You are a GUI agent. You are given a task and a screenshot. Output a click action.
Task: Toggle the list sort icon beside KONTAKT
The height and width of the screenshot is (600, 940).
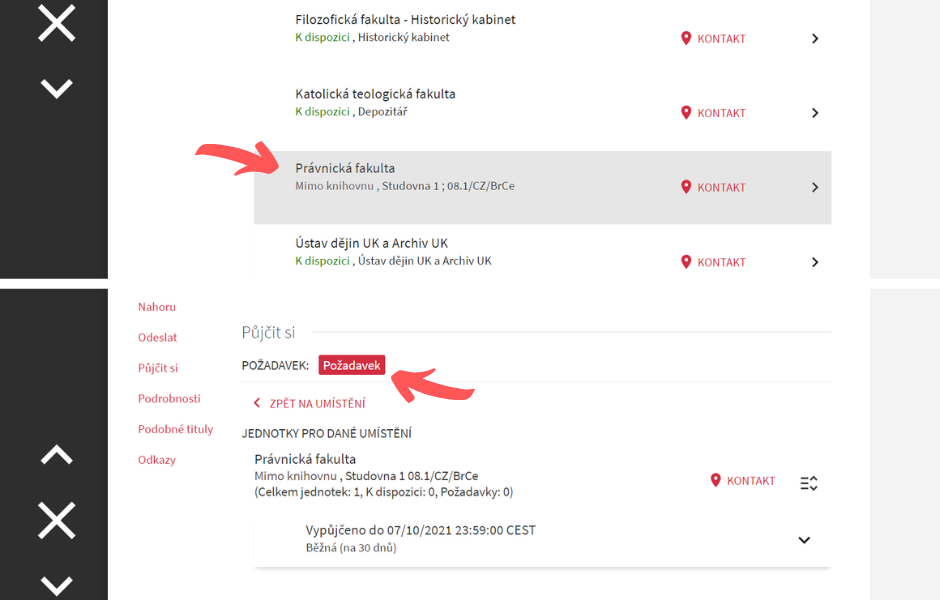[x=809, y=483]
